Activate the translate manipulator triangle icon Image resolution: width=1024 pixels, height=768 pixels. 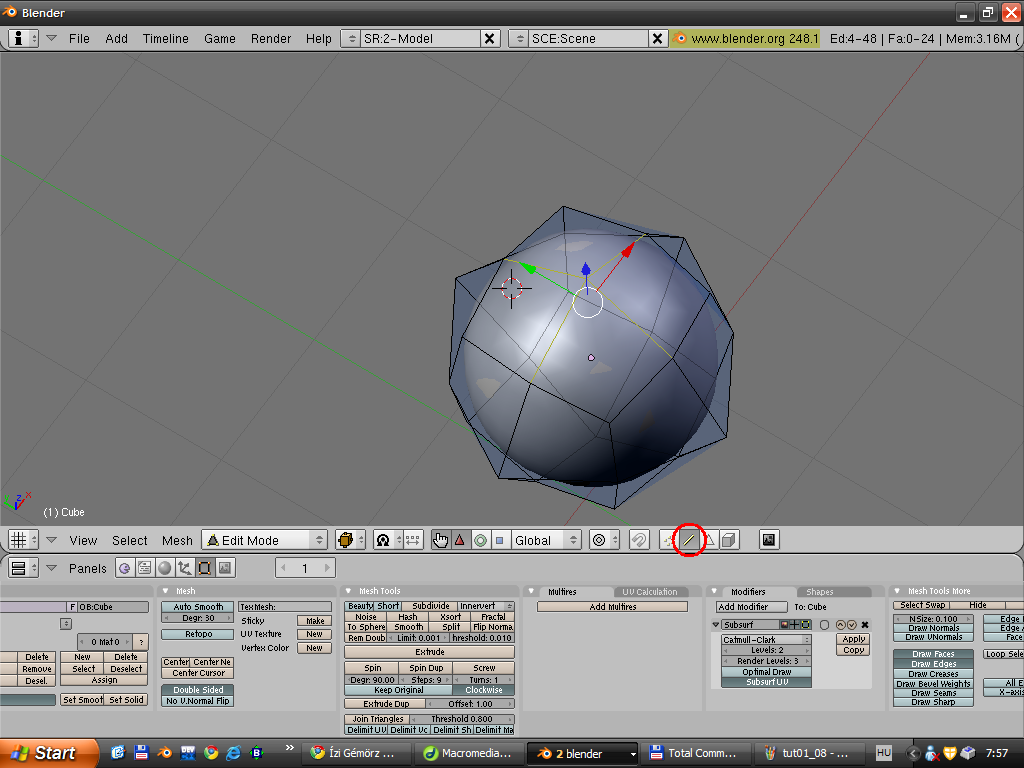click(460, 540)
